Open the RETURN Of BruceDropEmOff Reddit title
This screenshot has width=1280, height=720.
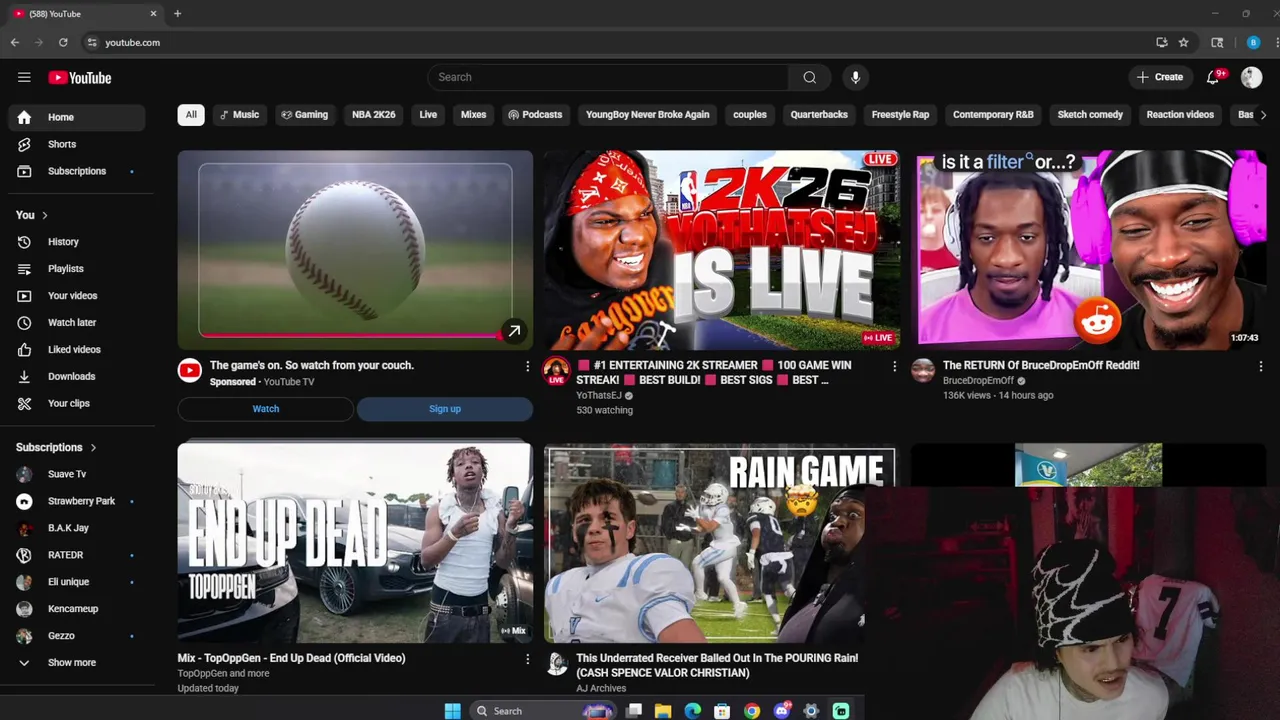pos(1041,366)
